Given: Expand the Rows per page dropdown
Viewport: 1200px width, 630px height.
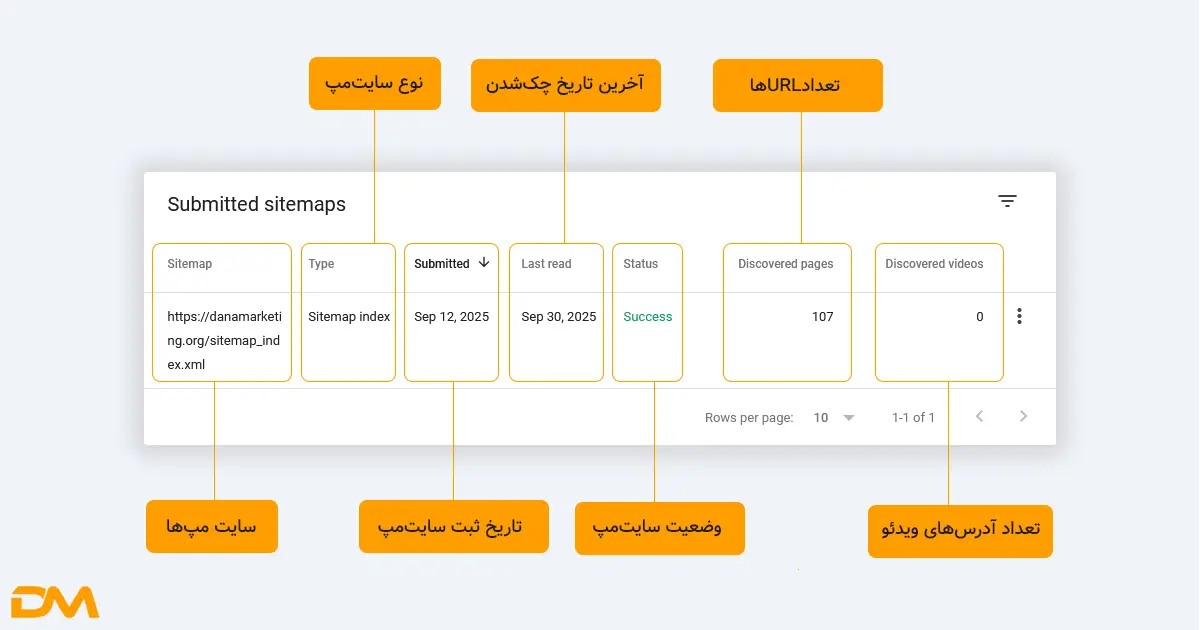Looking at the screenshot, I should 849,418.
